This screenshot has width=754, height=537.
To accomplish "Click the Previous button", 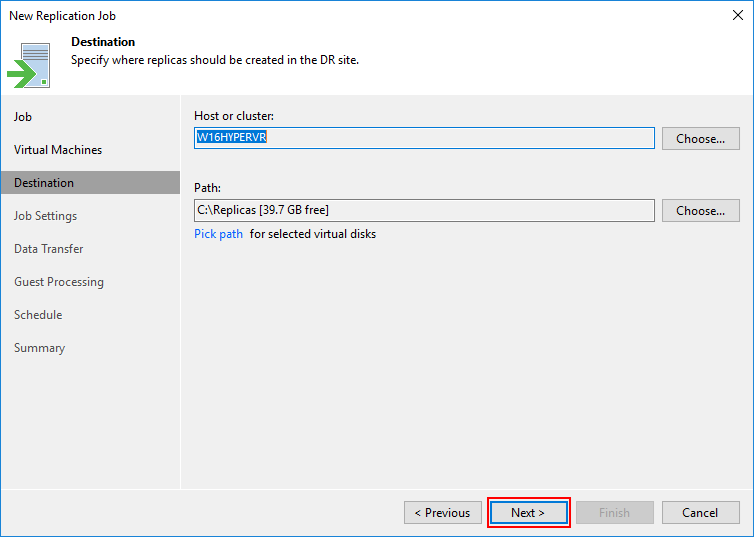I will (443, 512).
